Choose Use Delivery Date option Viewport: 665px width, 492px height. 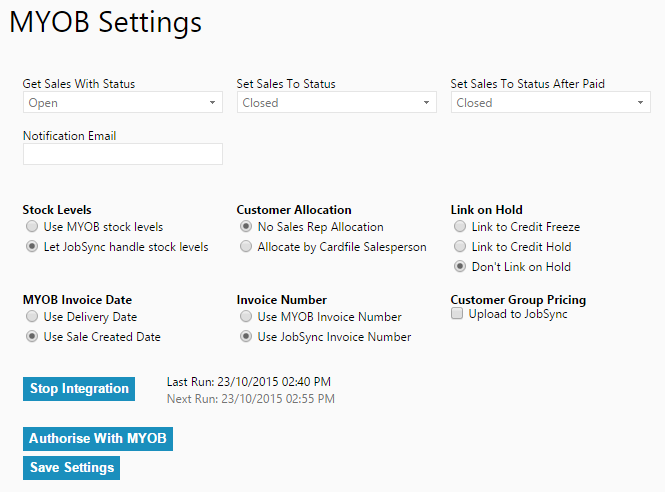(x=32, y=316)
